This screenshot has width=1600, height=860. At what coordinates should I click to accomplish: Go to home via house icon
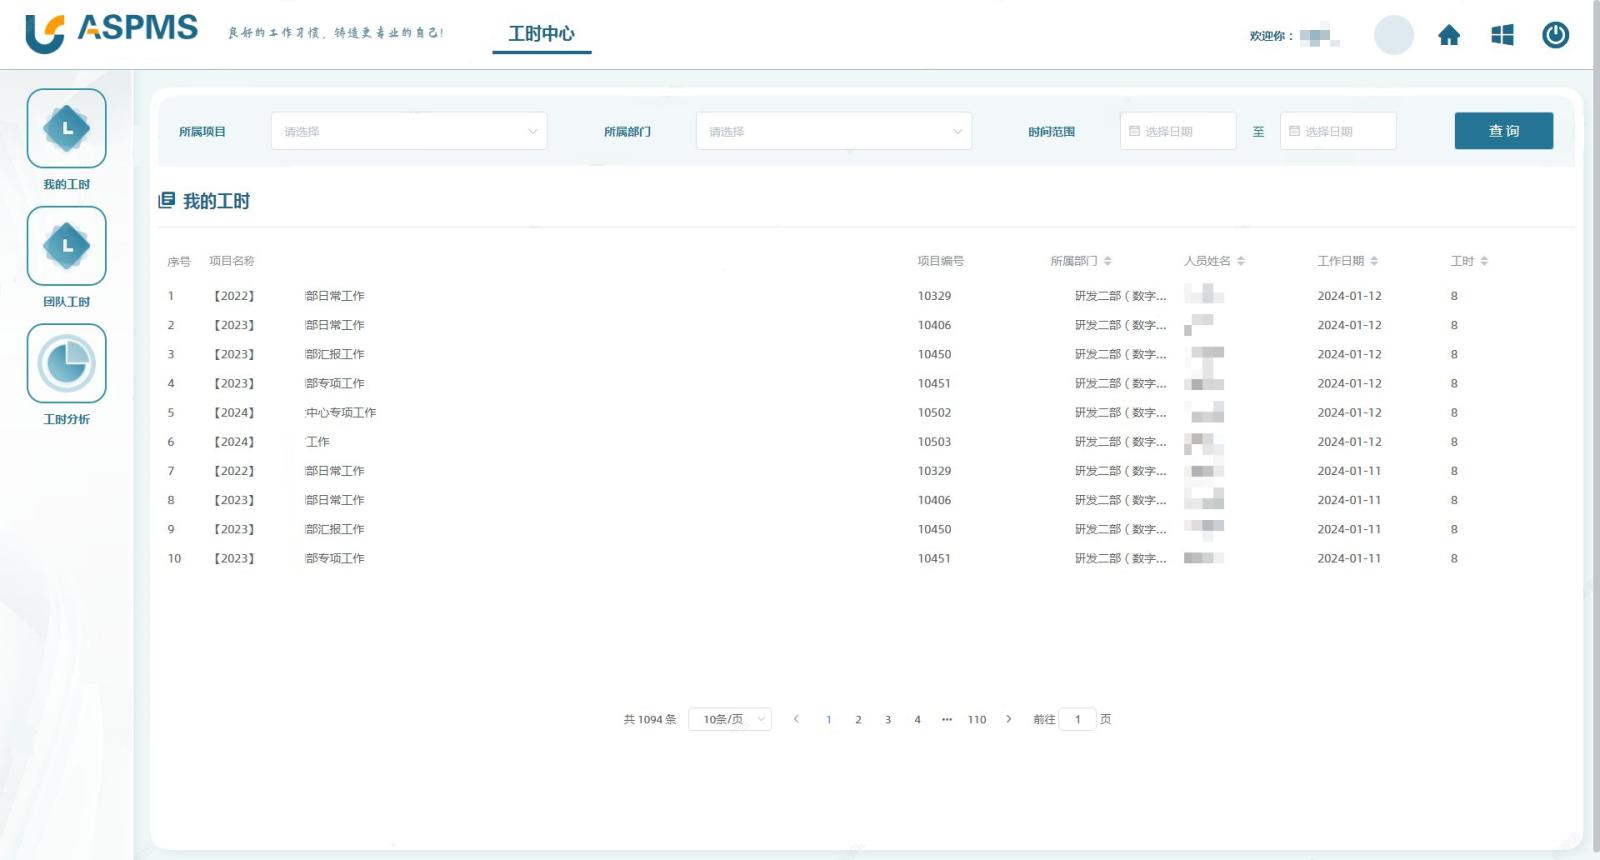pos(1448,36)
